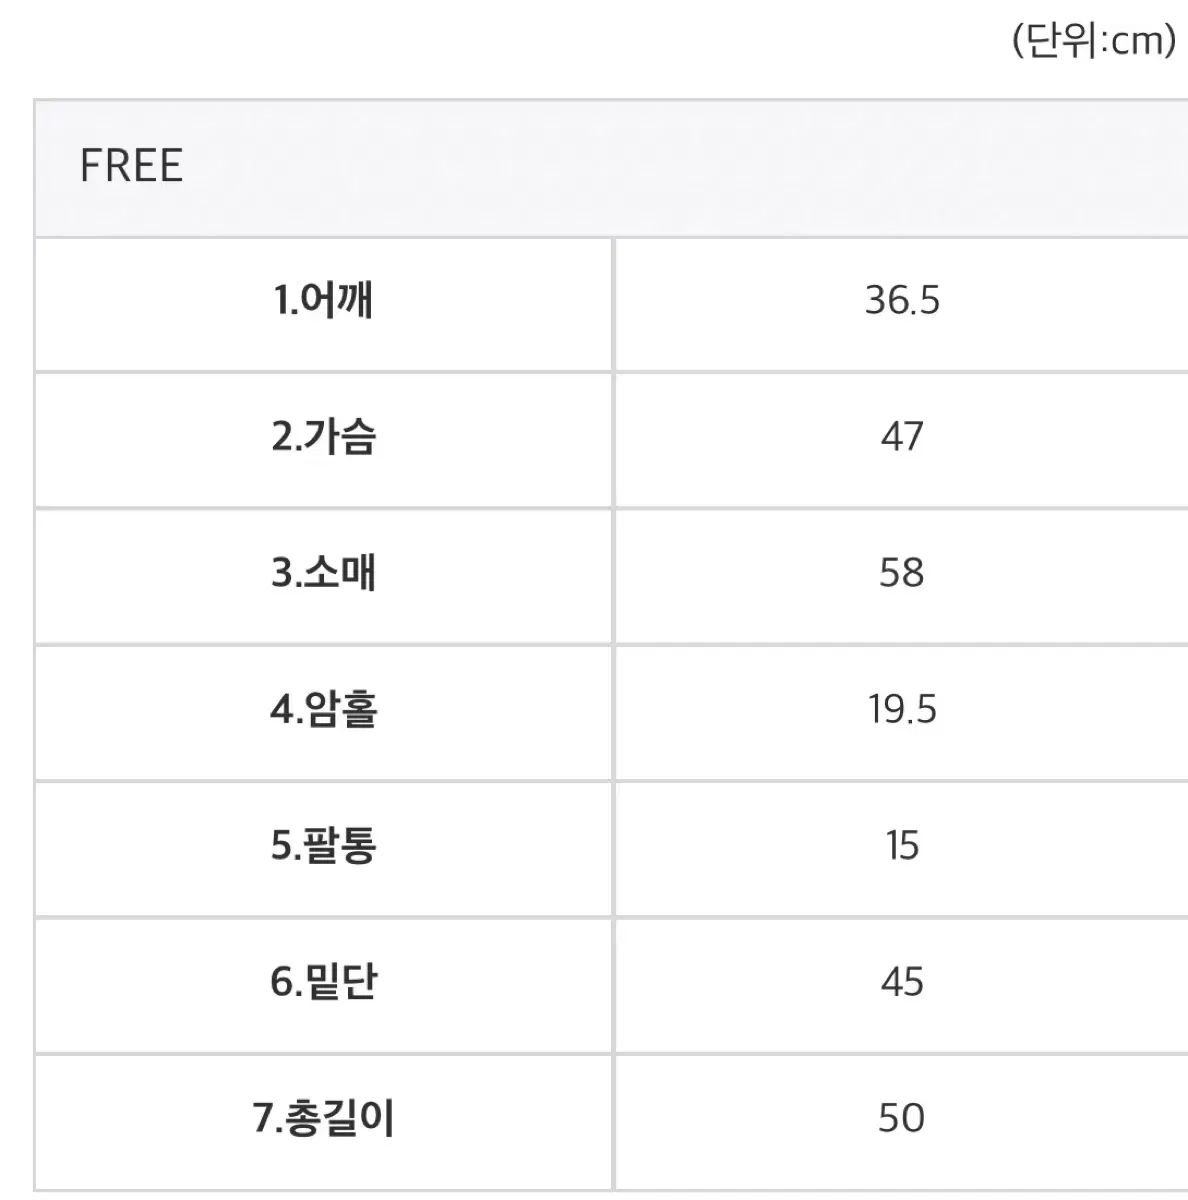1188x1200 pixels.
Task: Click the hem value 45
Action: 902,982
